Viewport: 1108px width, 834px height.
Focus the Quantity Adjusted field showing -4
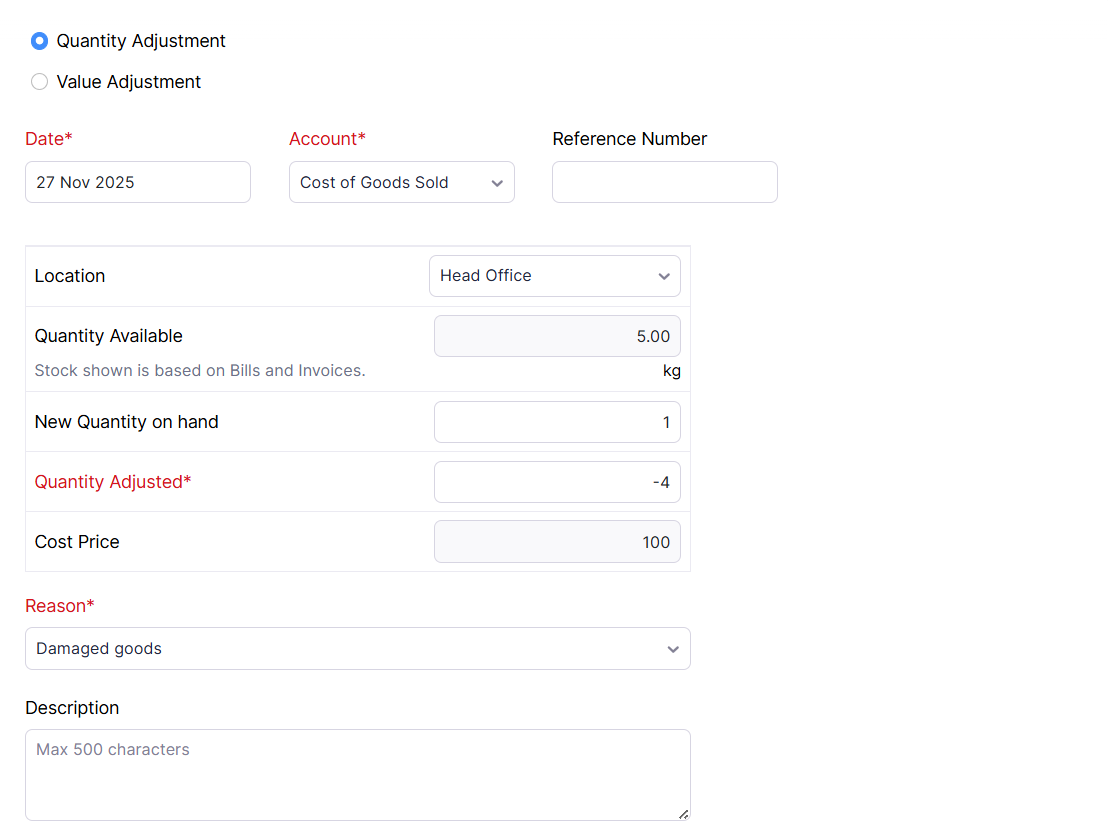tap(557, 482)
